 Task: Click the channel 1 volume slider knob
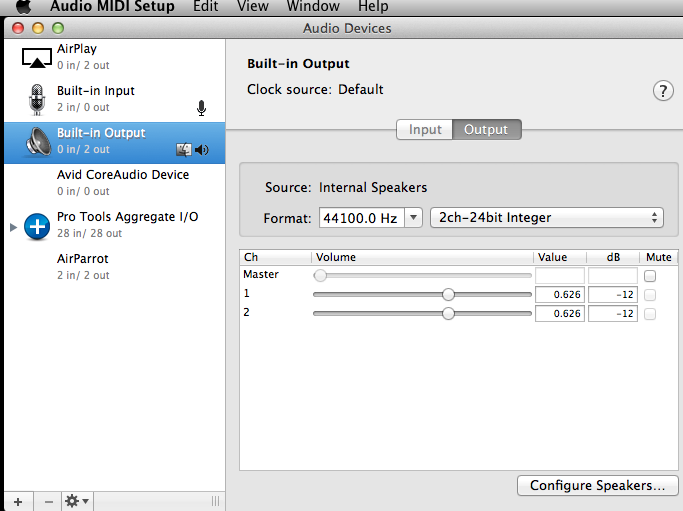(x=448, y=294)
